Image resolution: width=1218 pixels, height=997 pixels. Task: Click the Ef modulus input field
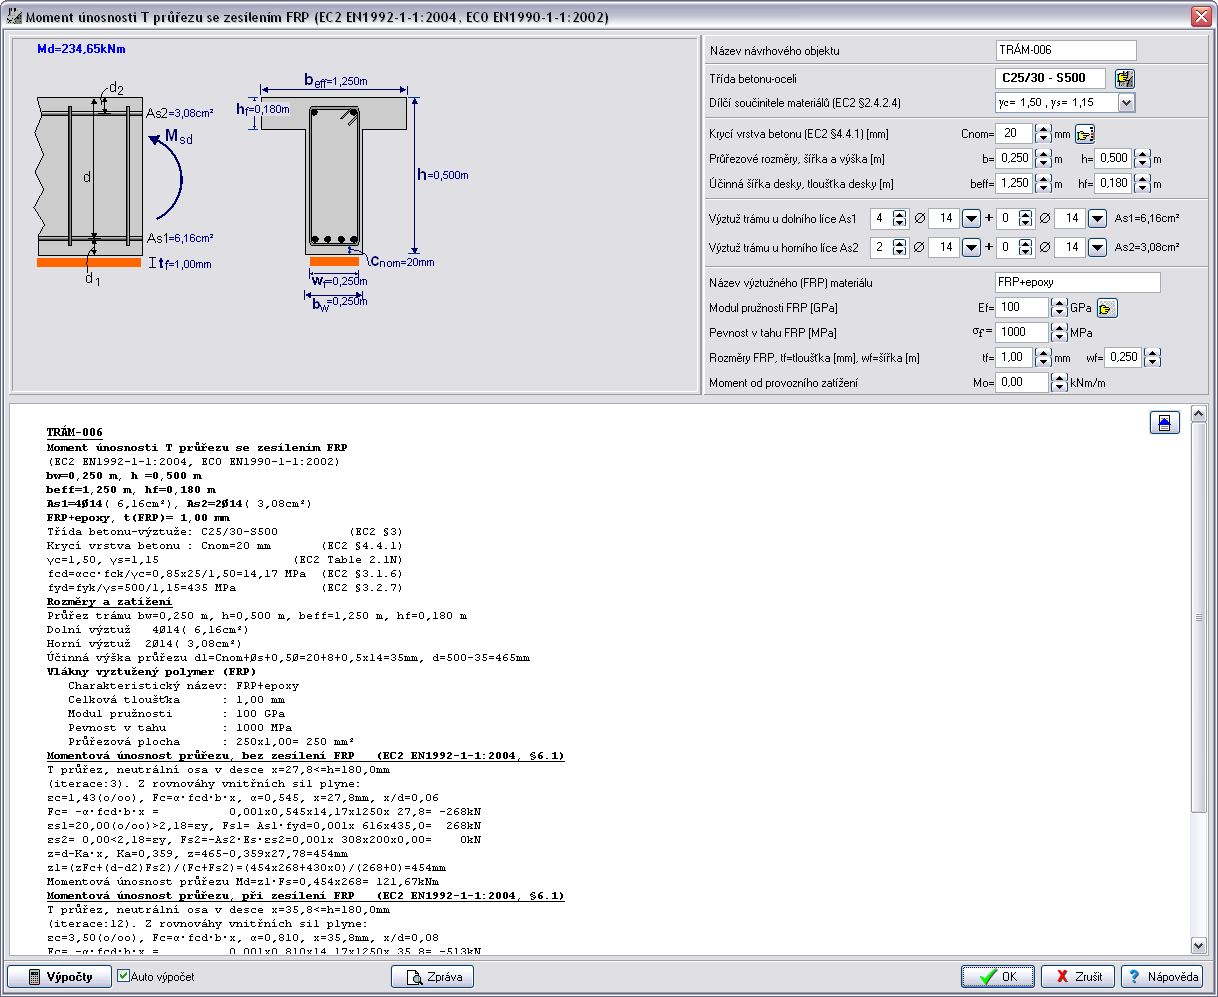coord(1022,308)
